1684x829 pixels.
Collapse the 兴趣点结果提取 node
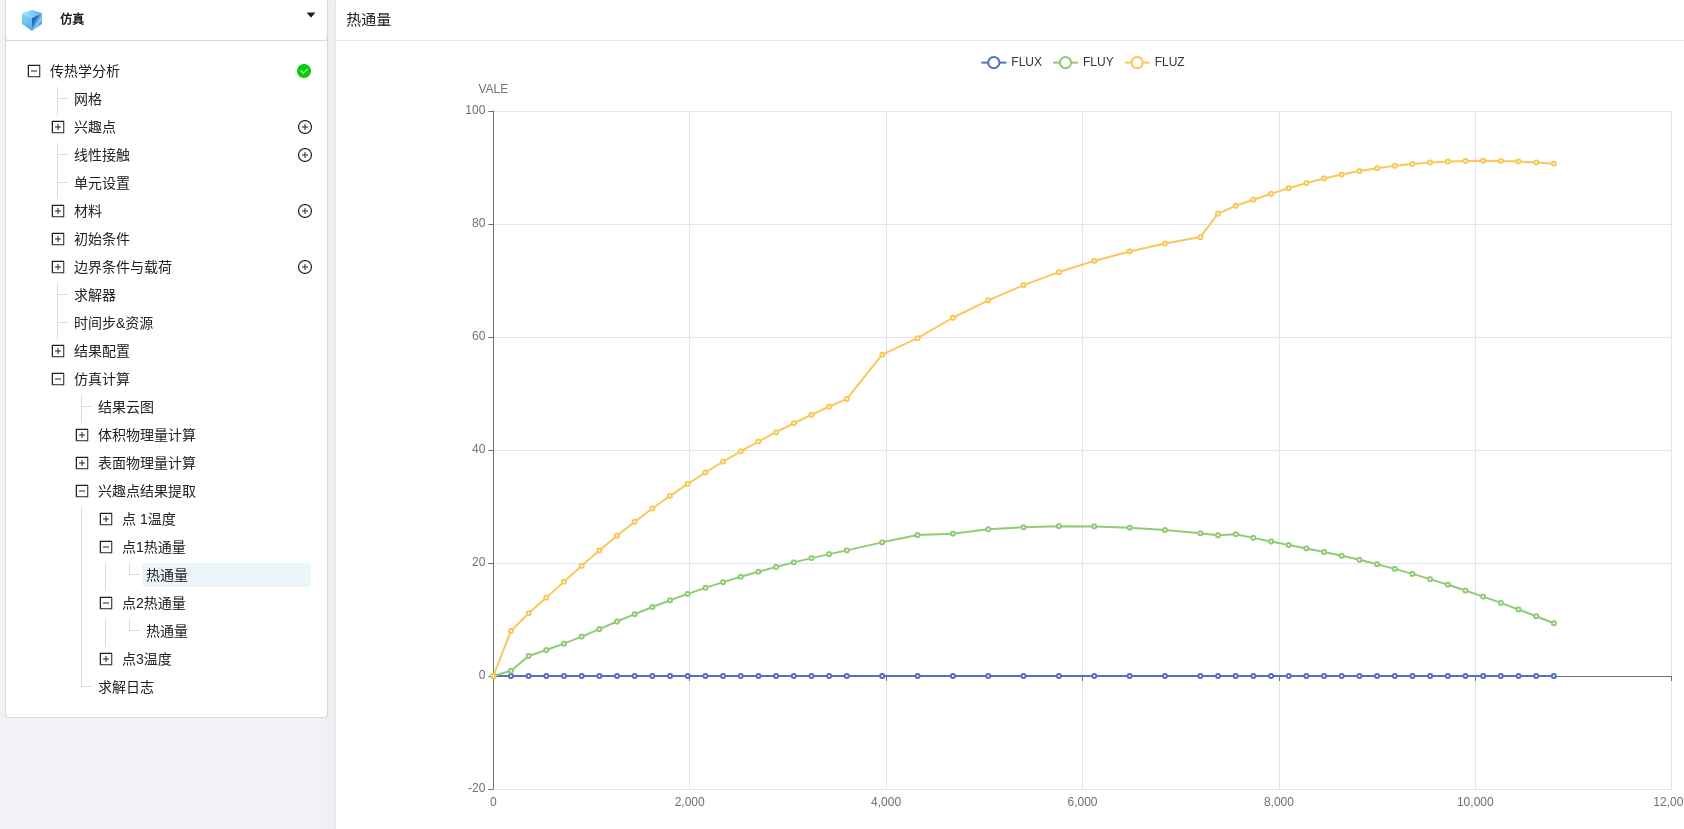tap(82, 491)
